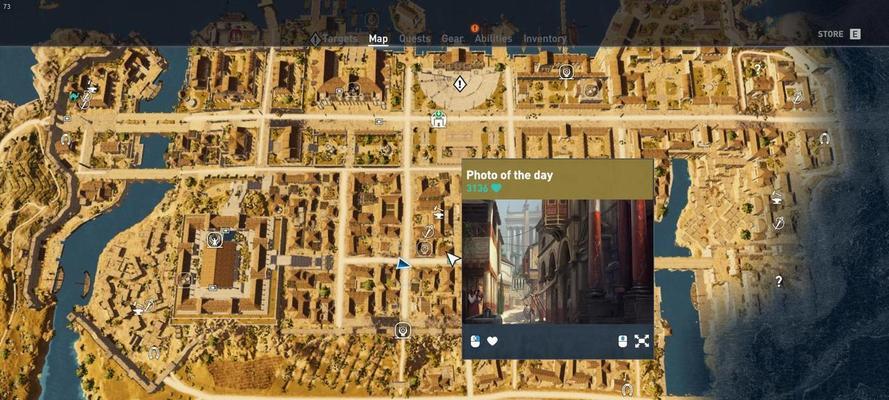The image size is (889, 400).
Task: Select the circular icon at the compound's west wall
Action: coord(185,279)
